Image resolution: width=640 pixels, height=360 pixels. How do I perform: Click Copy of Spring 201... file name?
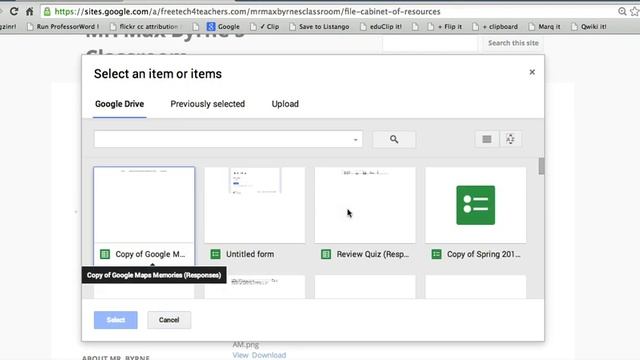click(484, 254)
